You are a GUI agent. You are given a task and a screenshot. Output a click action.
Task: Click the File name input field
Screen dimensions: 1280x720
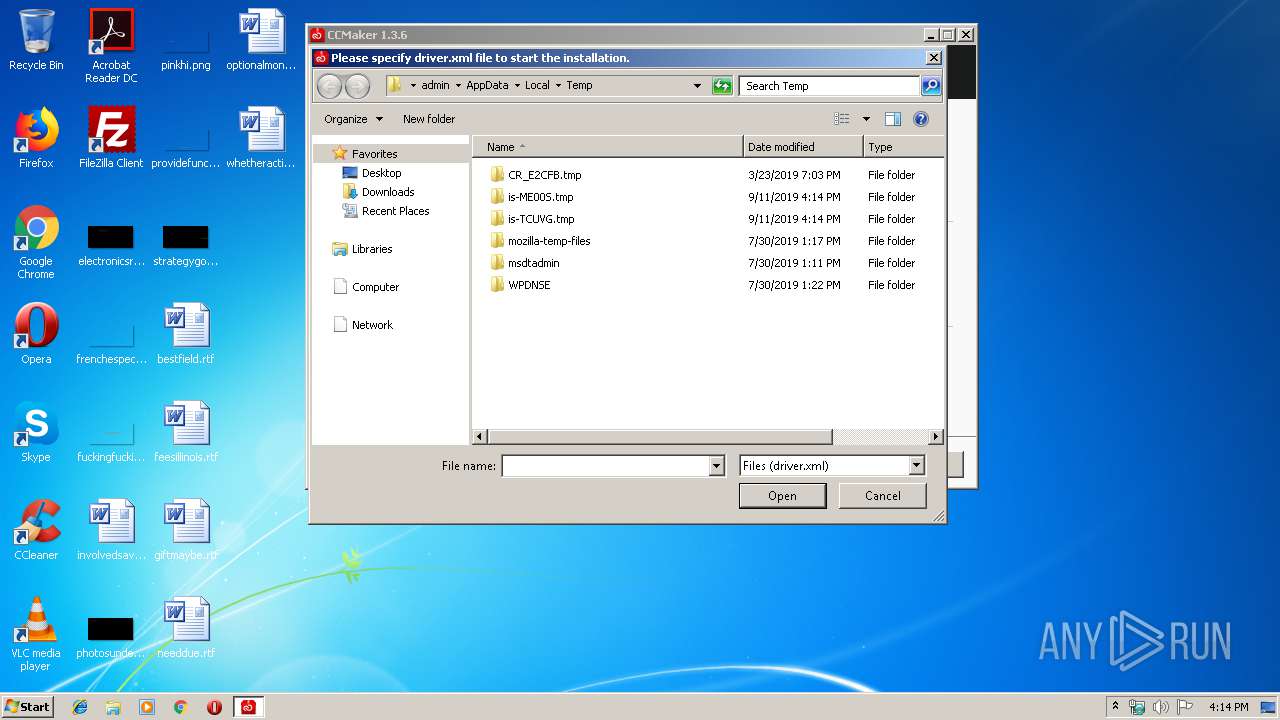[x=605, y=466]
